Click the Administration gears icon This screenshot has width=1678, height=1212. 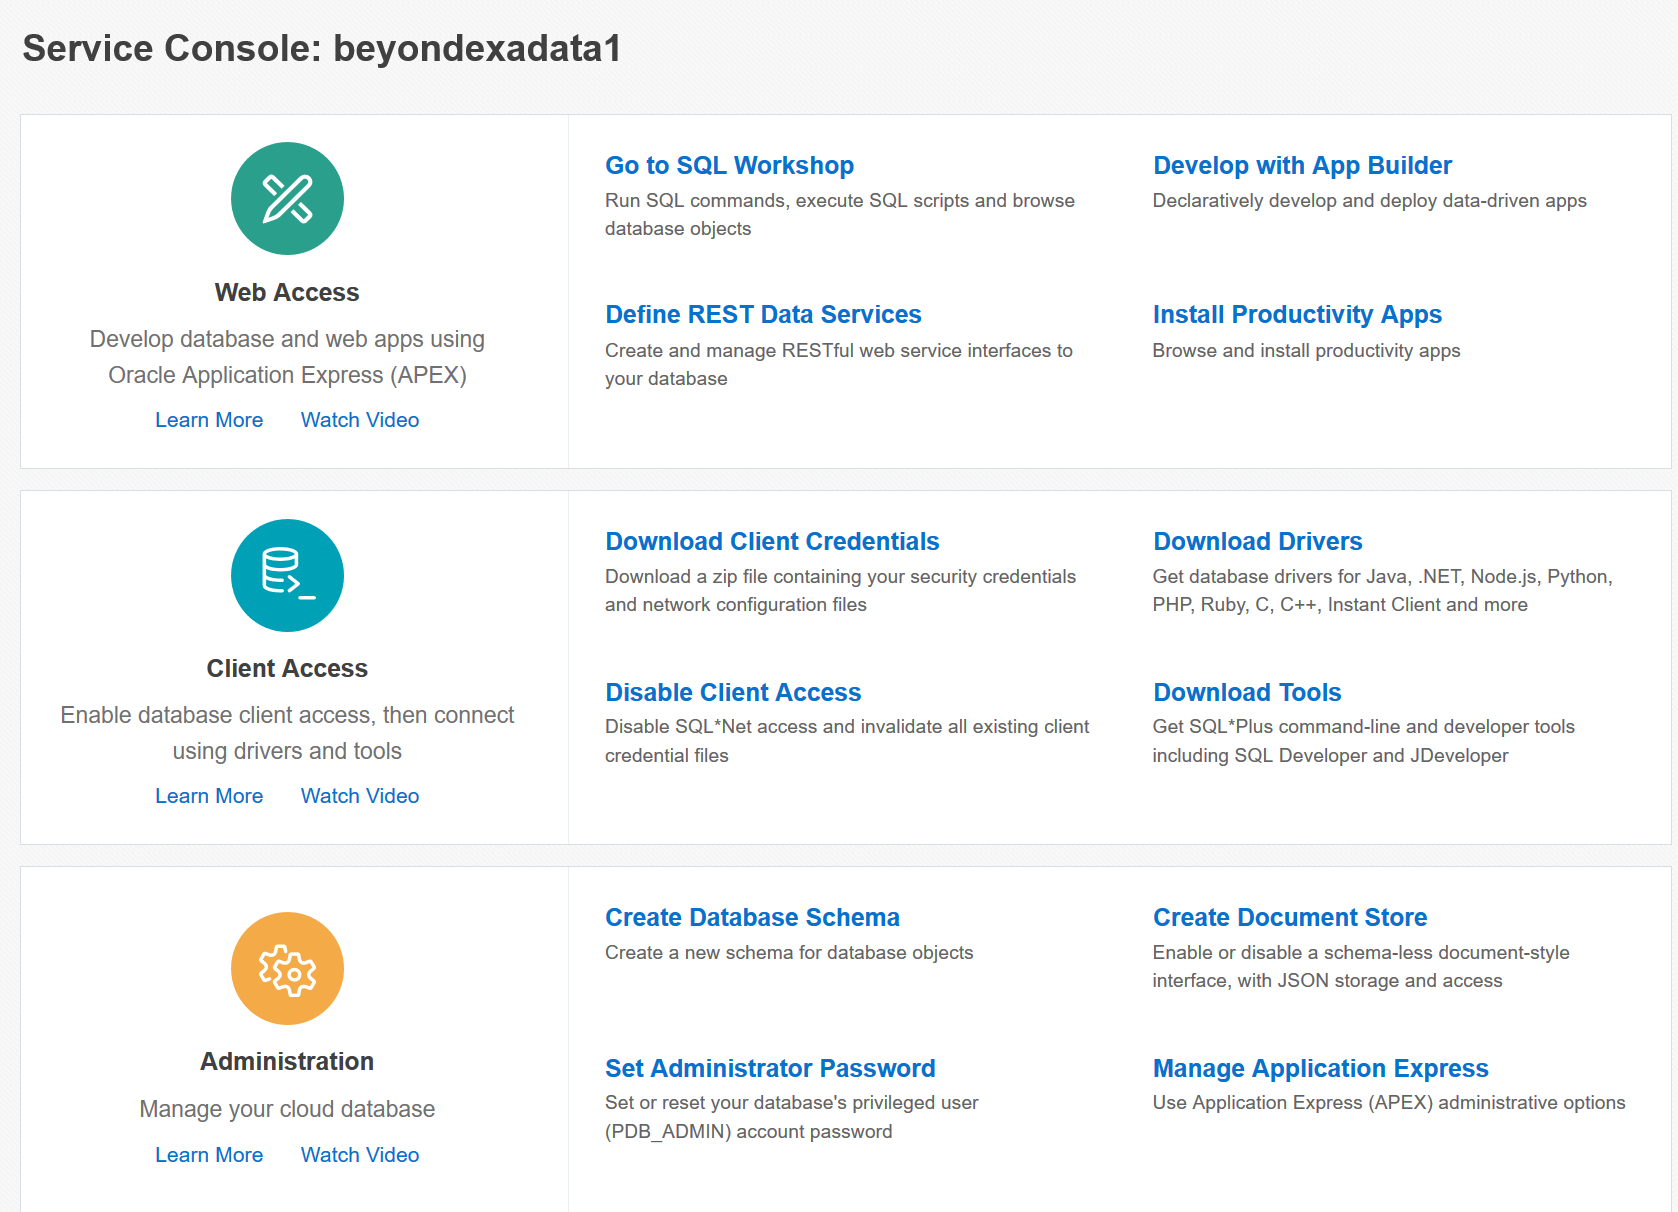pos(287,968)
